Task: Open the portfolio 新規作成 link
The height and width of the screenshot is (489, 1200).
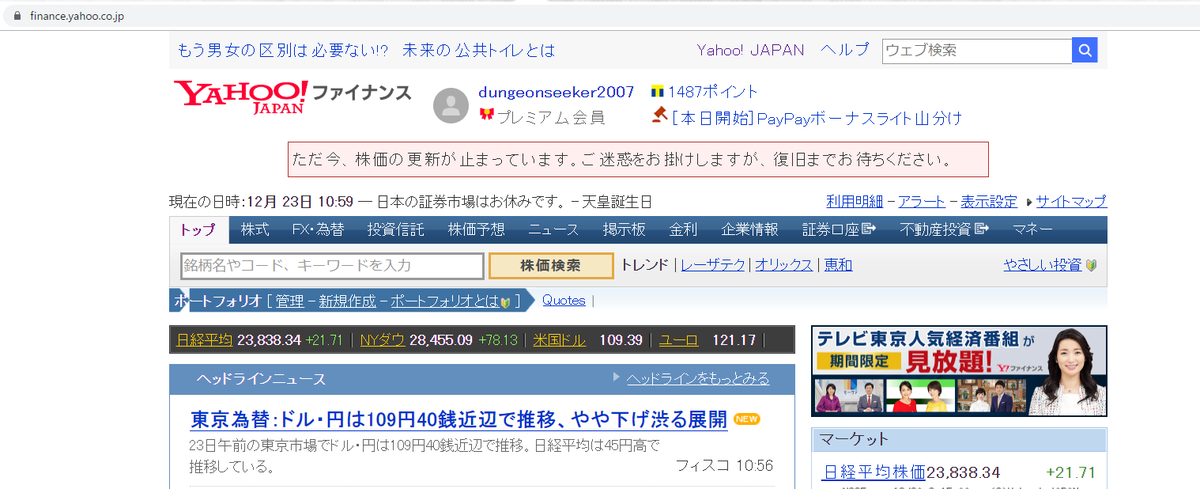Action: pyautogui.click(x=347, y=300)
